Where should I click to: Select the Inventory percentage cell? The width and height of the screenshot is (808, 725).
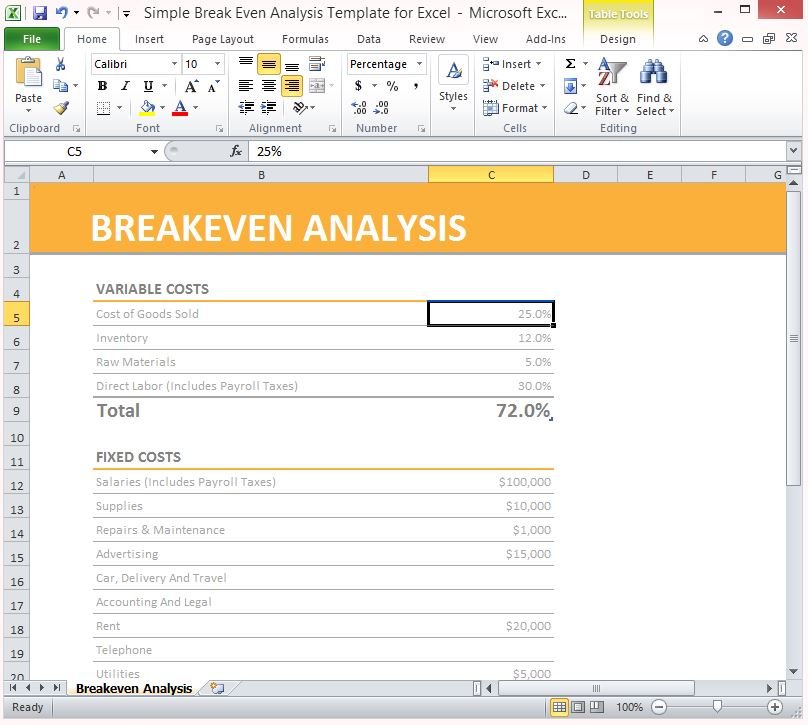click(491, 338)
